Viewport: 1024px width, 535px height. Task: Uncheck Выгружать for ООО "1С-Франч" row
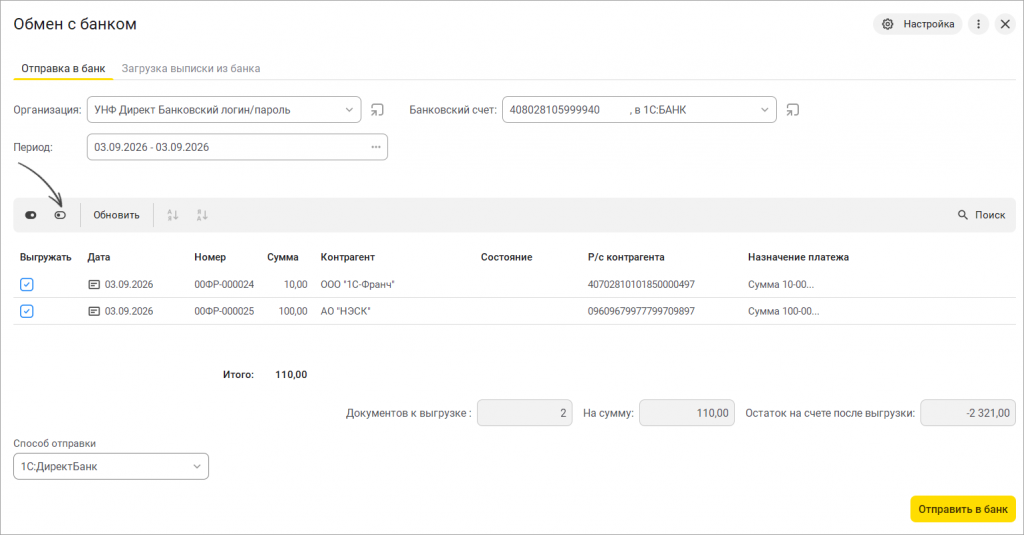click(x=27, y=285)
